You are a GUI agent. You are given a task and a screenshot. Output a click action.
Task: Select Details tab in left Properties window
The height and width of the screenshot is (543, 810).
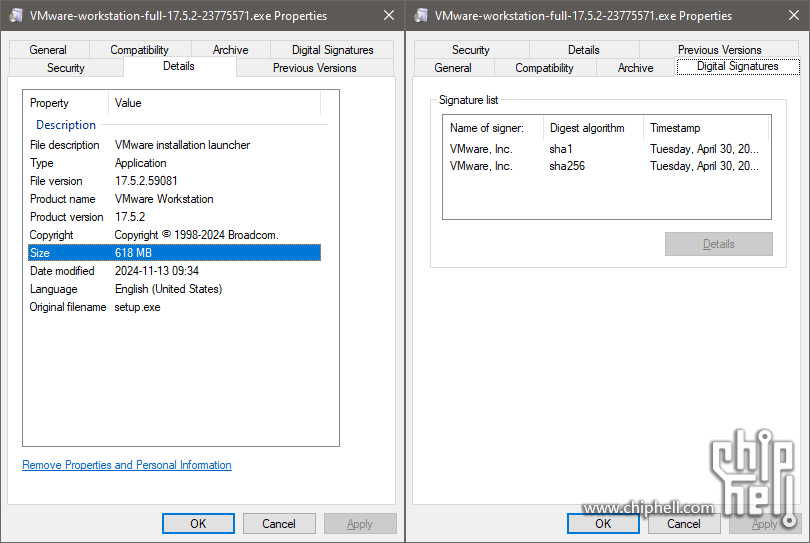(179, 66)
